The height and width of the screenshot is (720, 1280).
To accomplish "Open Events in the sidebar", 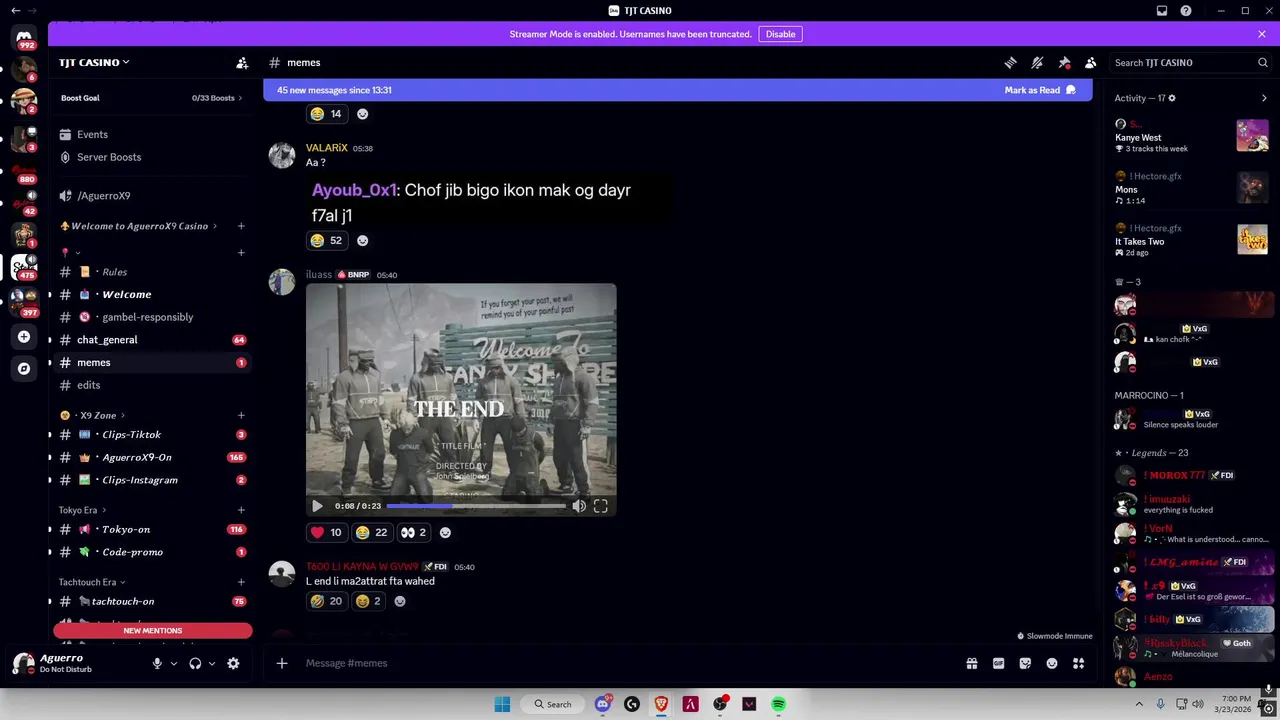I will click(151, 134).
